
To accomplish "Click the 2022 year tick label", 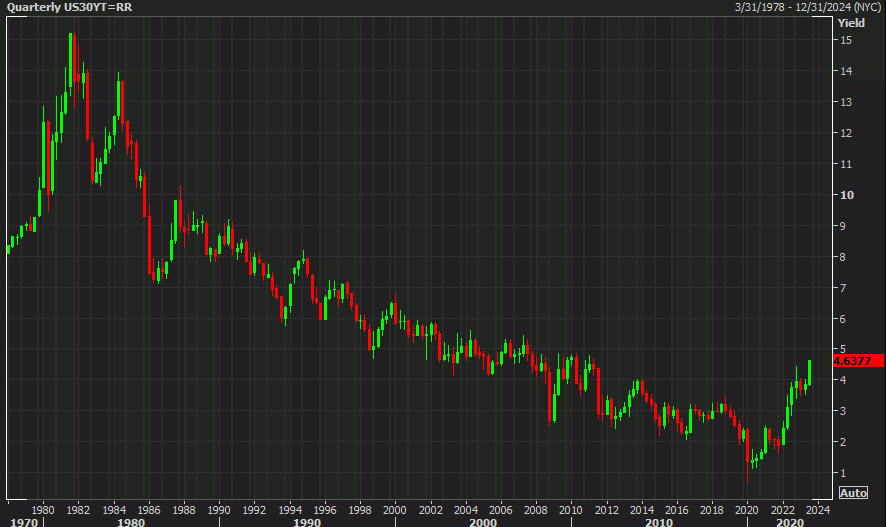I will pyautogui.click(x=783, y=510).
